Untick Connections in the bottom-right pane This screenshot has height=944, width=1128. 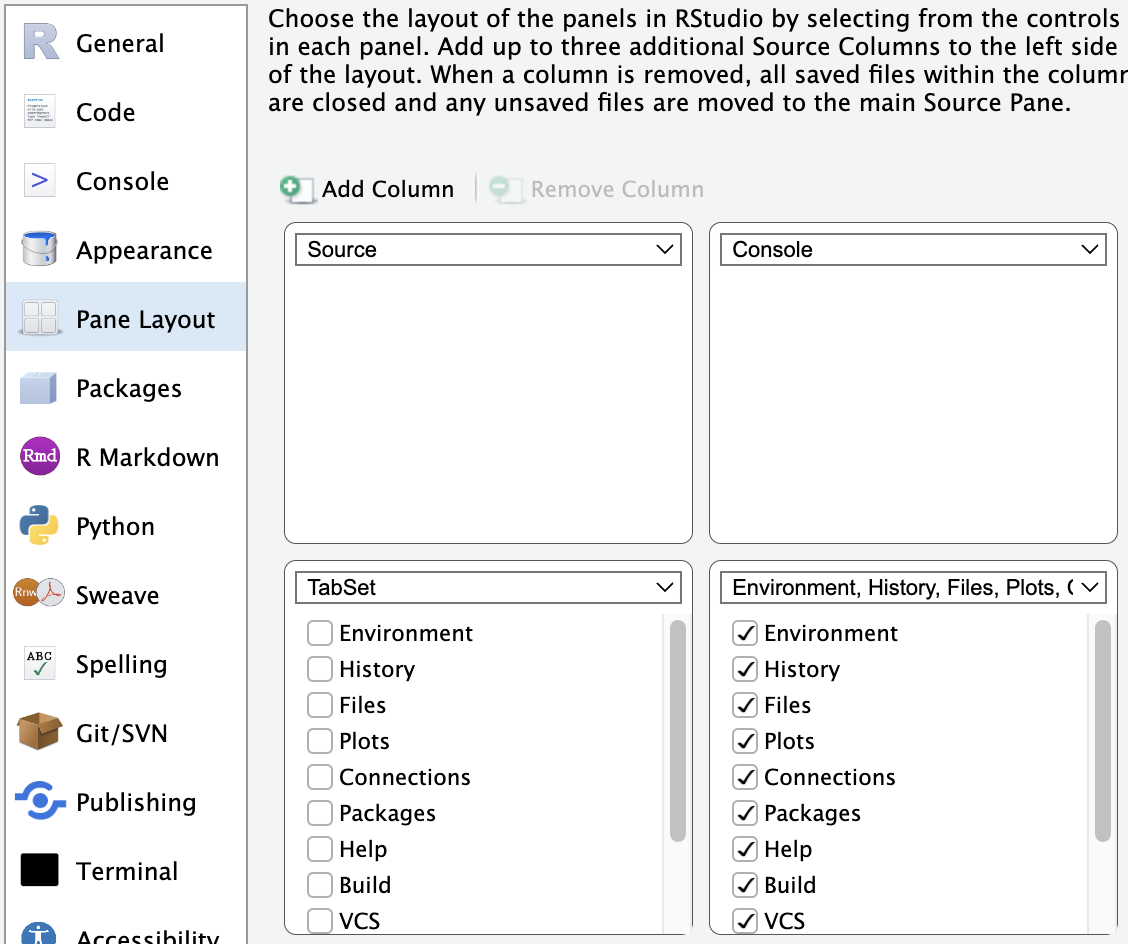tap(745, 777)
